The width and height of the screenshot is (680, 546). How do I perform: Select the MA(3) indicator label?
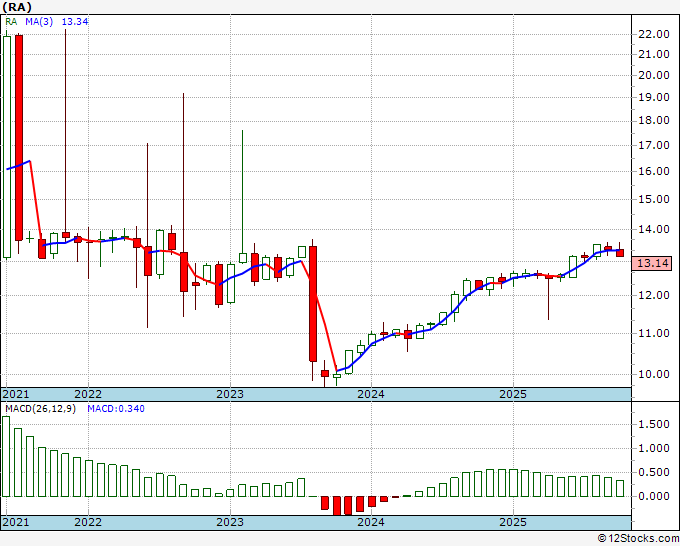[39, 21]
